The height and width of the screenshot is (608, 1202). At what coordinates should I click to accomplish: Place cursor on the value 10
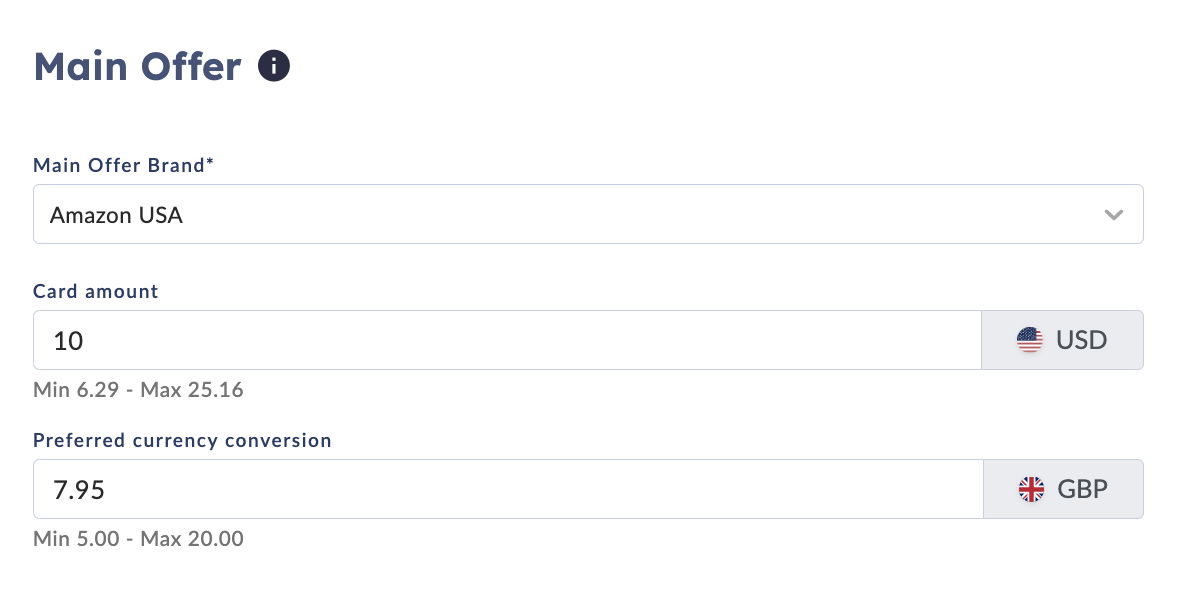pos(68,341)
